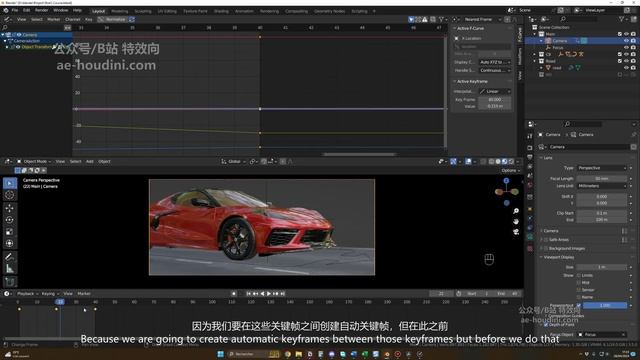
Task: Adjust the Passepartout slider
Action: [x=605, y=305]
